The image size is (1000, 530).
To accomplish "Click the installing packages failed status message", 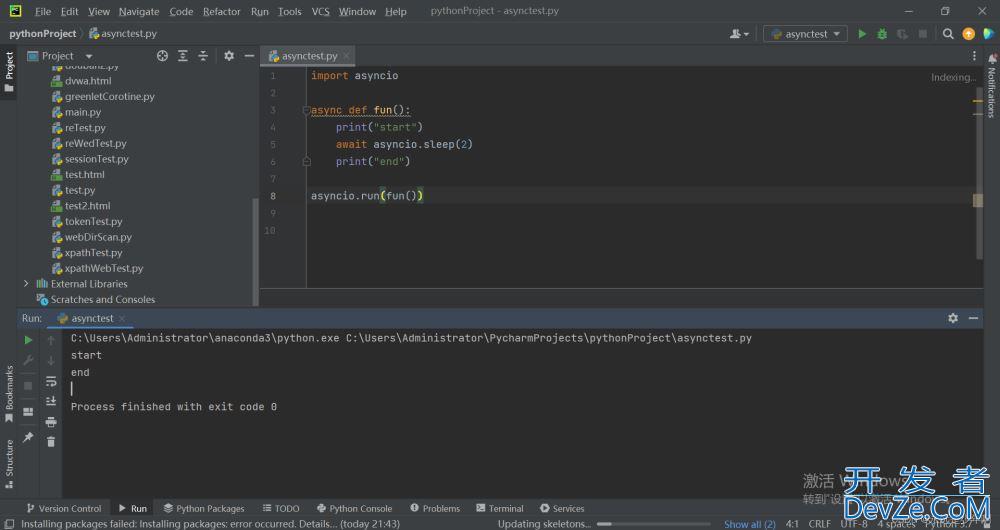I will click(x=210, y=524).
